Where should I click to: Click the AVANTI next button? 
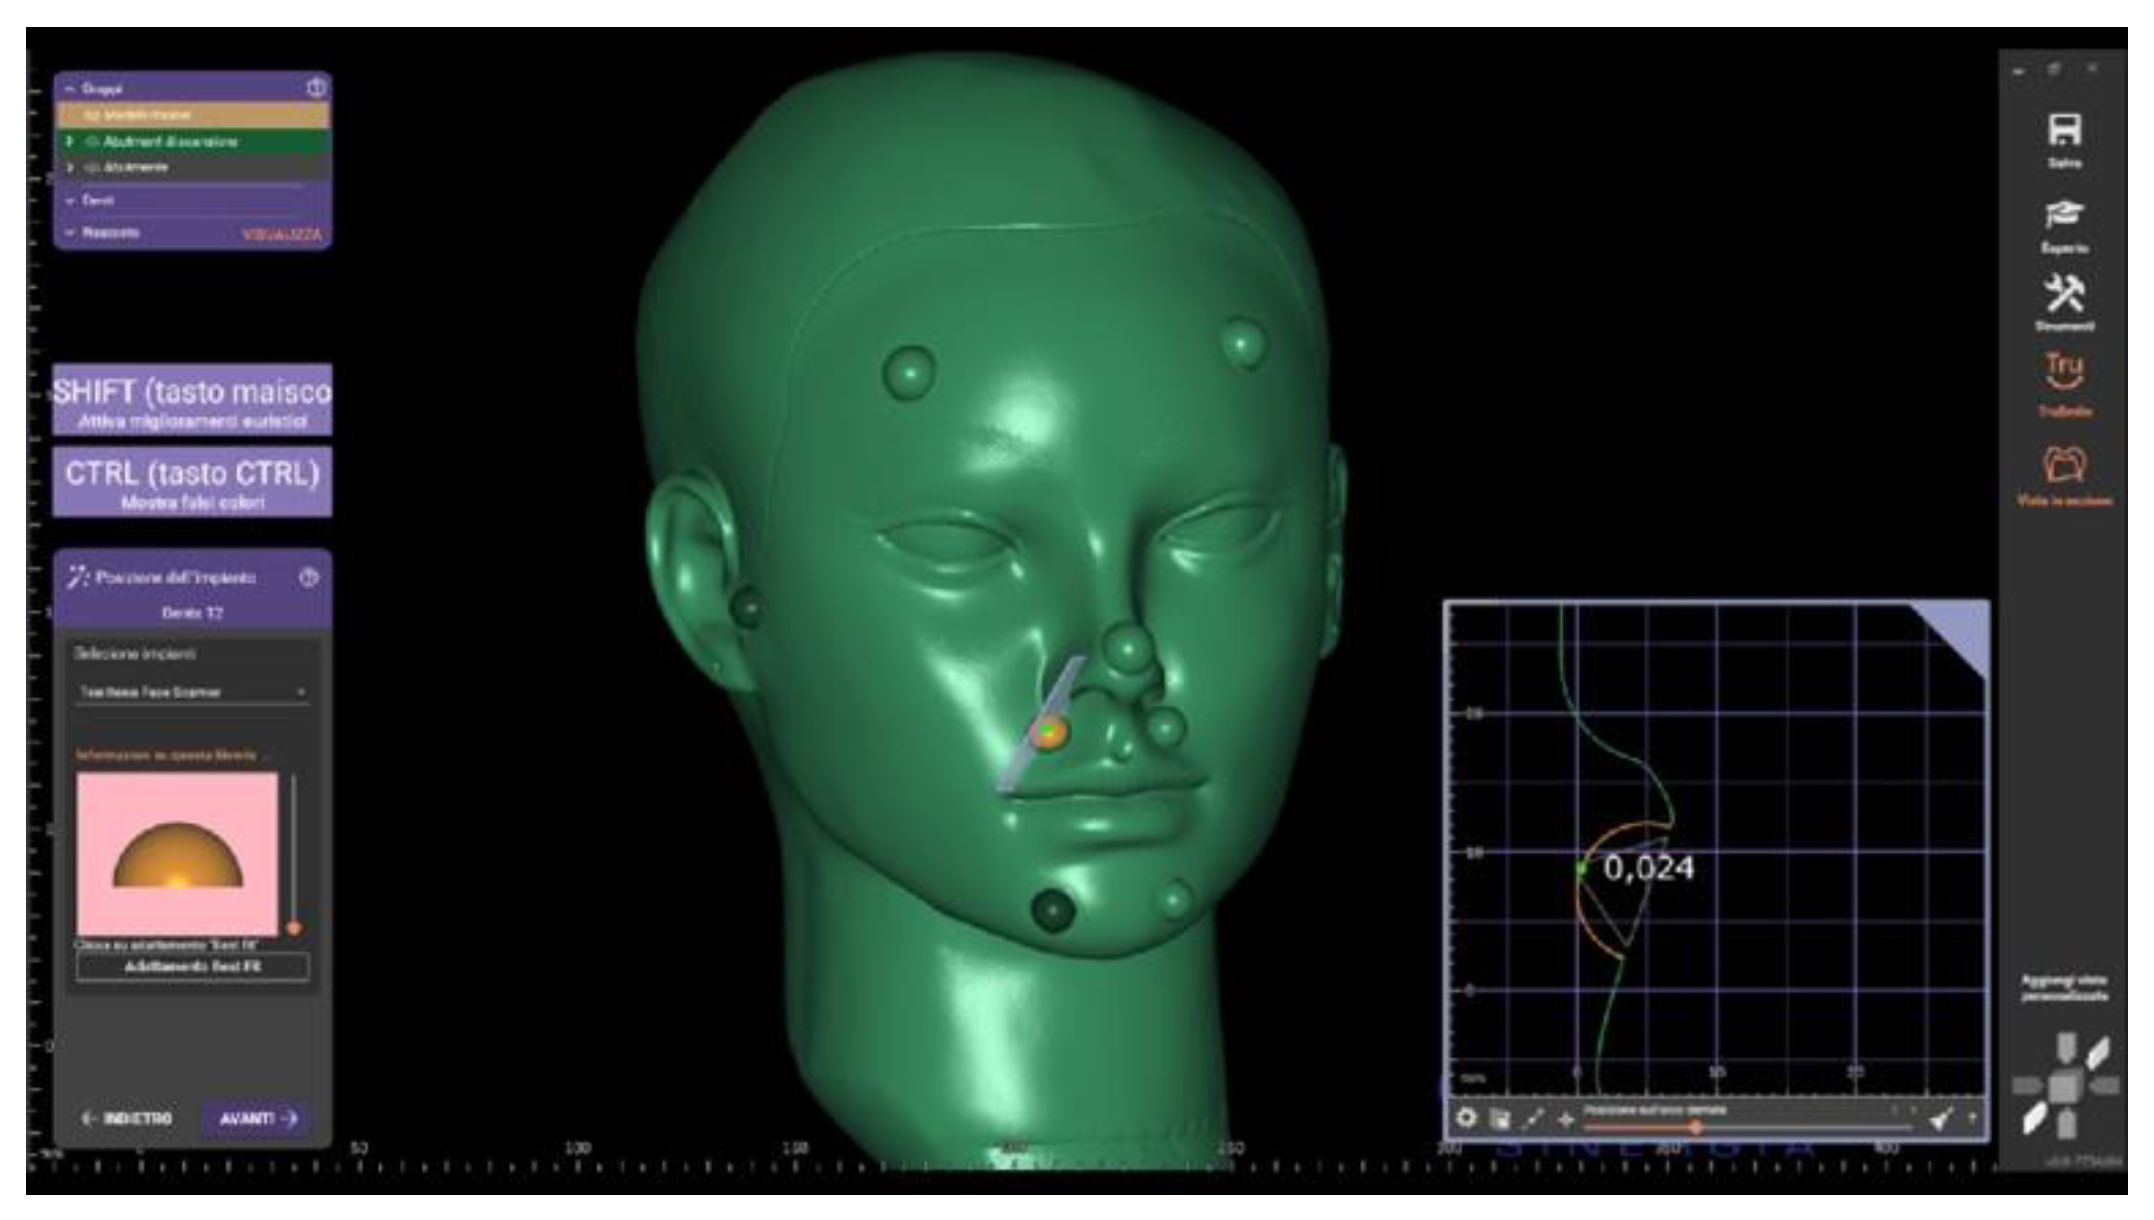258,1118
